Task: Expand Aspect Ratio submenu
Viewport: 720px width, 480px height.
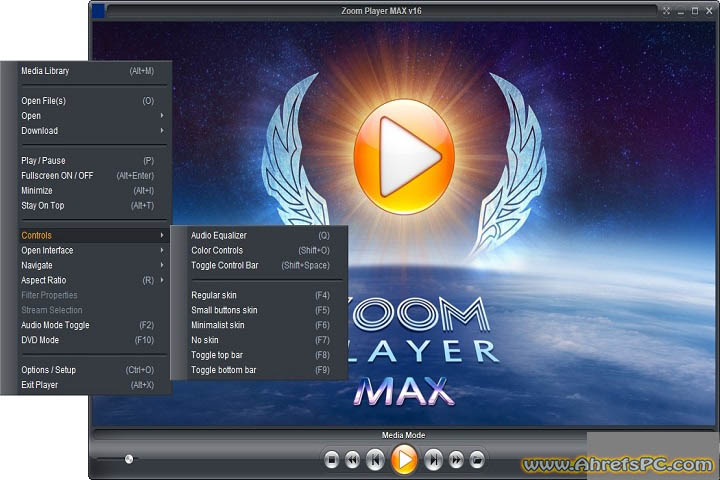Action: 94,280
